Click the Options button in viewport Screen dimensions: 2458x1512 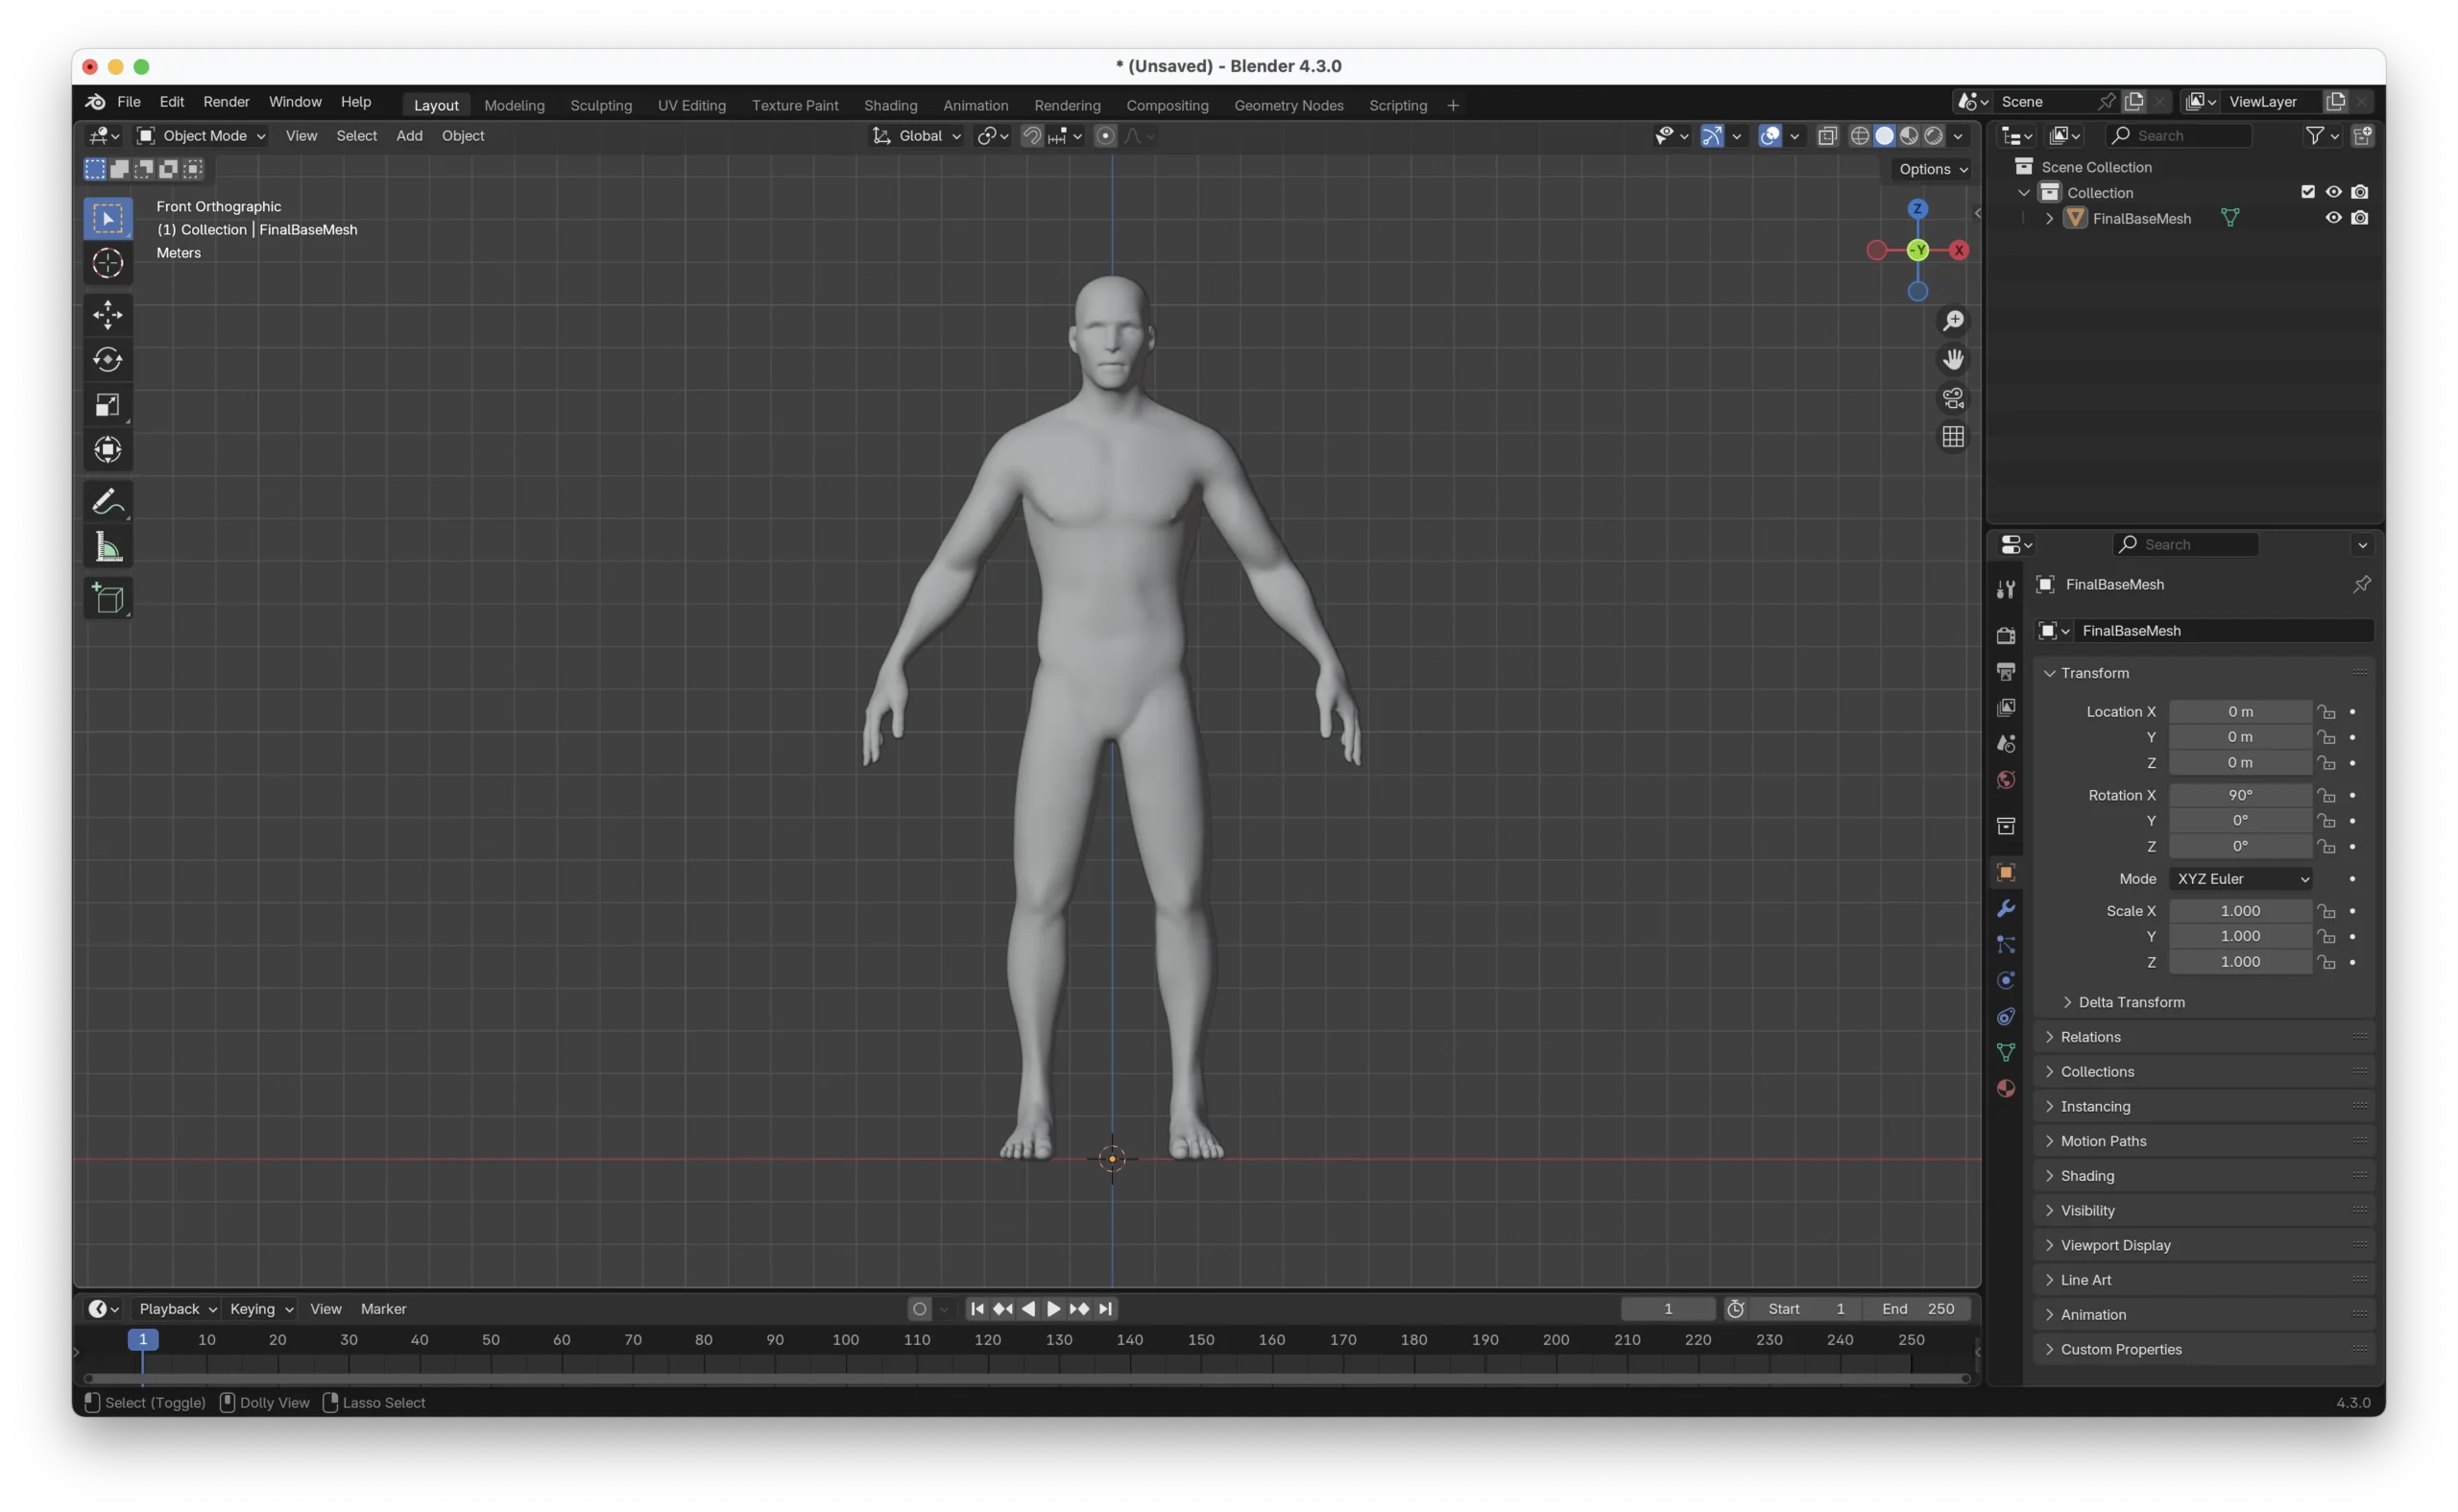(1932, 169)
